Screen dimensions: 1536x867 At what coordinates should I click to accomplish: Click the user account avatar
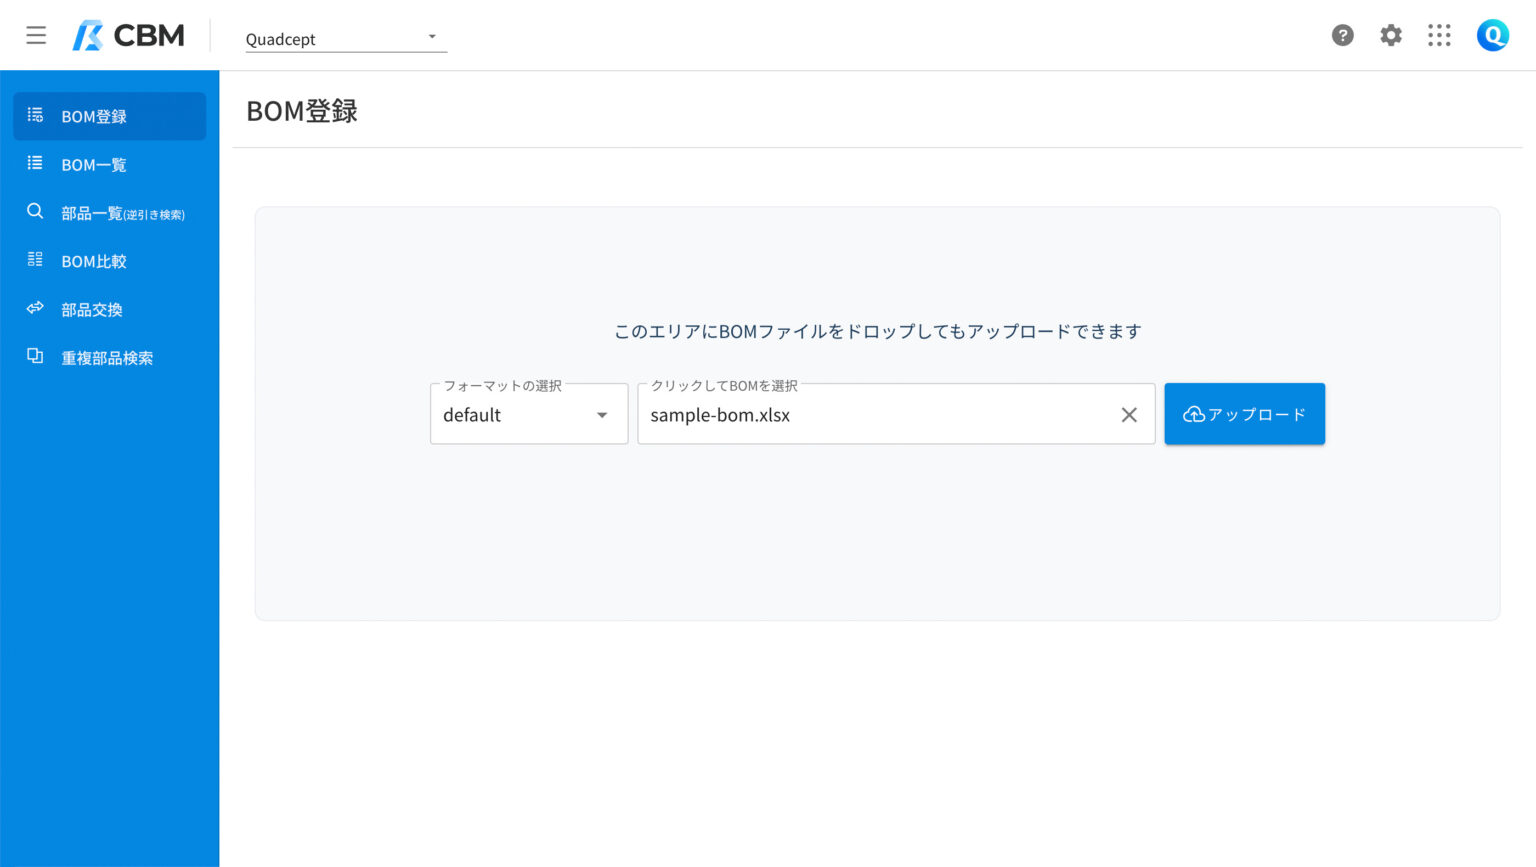point(1492,36)
